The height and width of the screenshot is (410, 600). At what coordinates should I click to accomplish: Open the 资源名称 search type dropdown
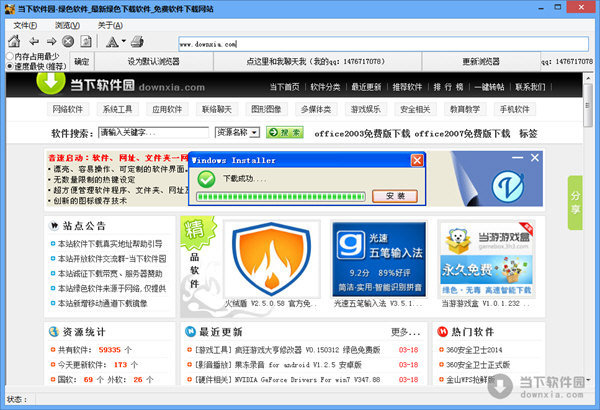click(237, 132)
